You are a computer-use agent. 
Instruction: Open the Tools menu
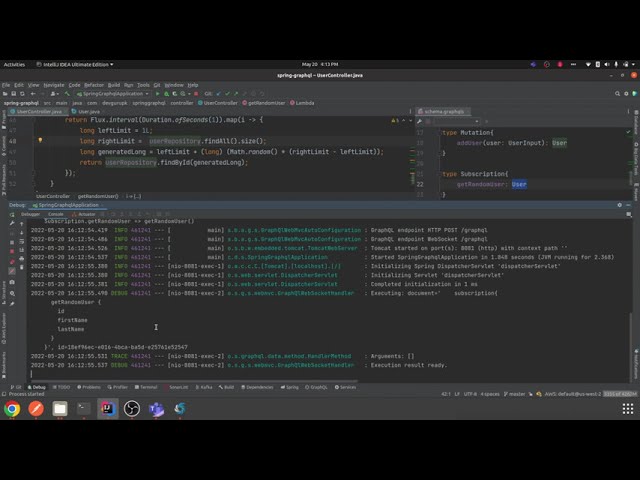pyautogui.click(x=143, y=85)
